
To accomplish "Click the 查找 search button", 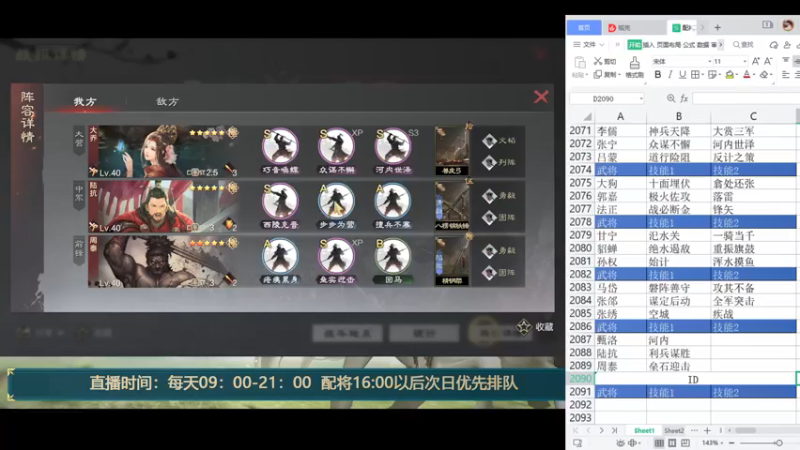I will (743, 45).
